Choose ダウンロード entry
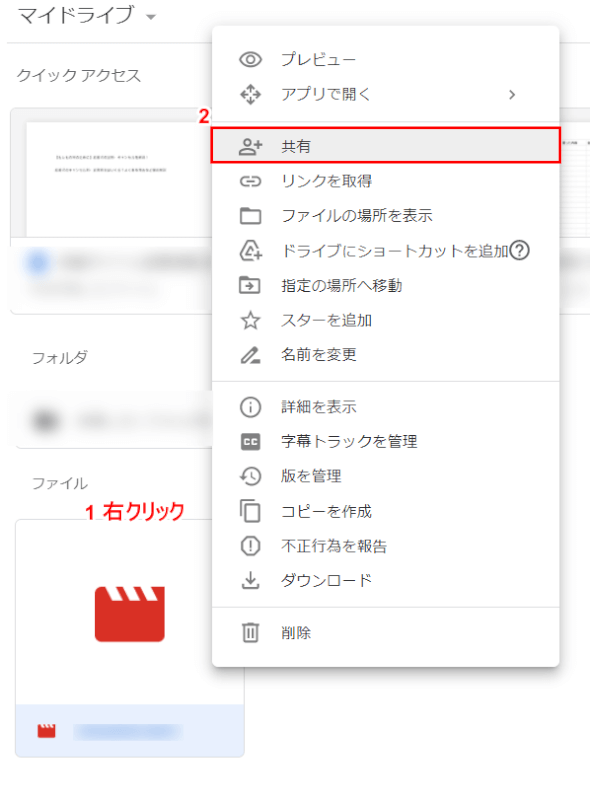This screenshot has width=590, height=800. coord(385,581)
